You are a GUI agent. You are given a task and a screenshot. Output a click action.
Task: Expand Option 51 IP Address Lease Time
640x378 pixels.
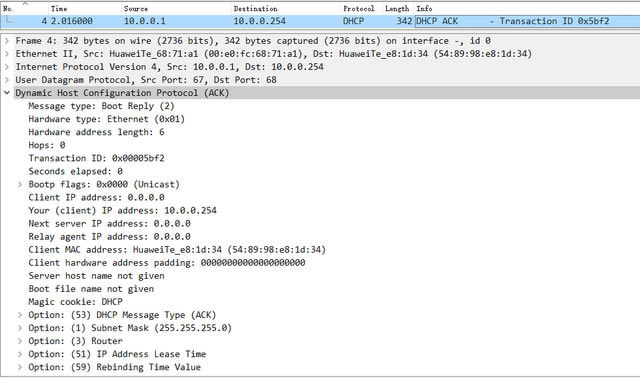(20, 354)
